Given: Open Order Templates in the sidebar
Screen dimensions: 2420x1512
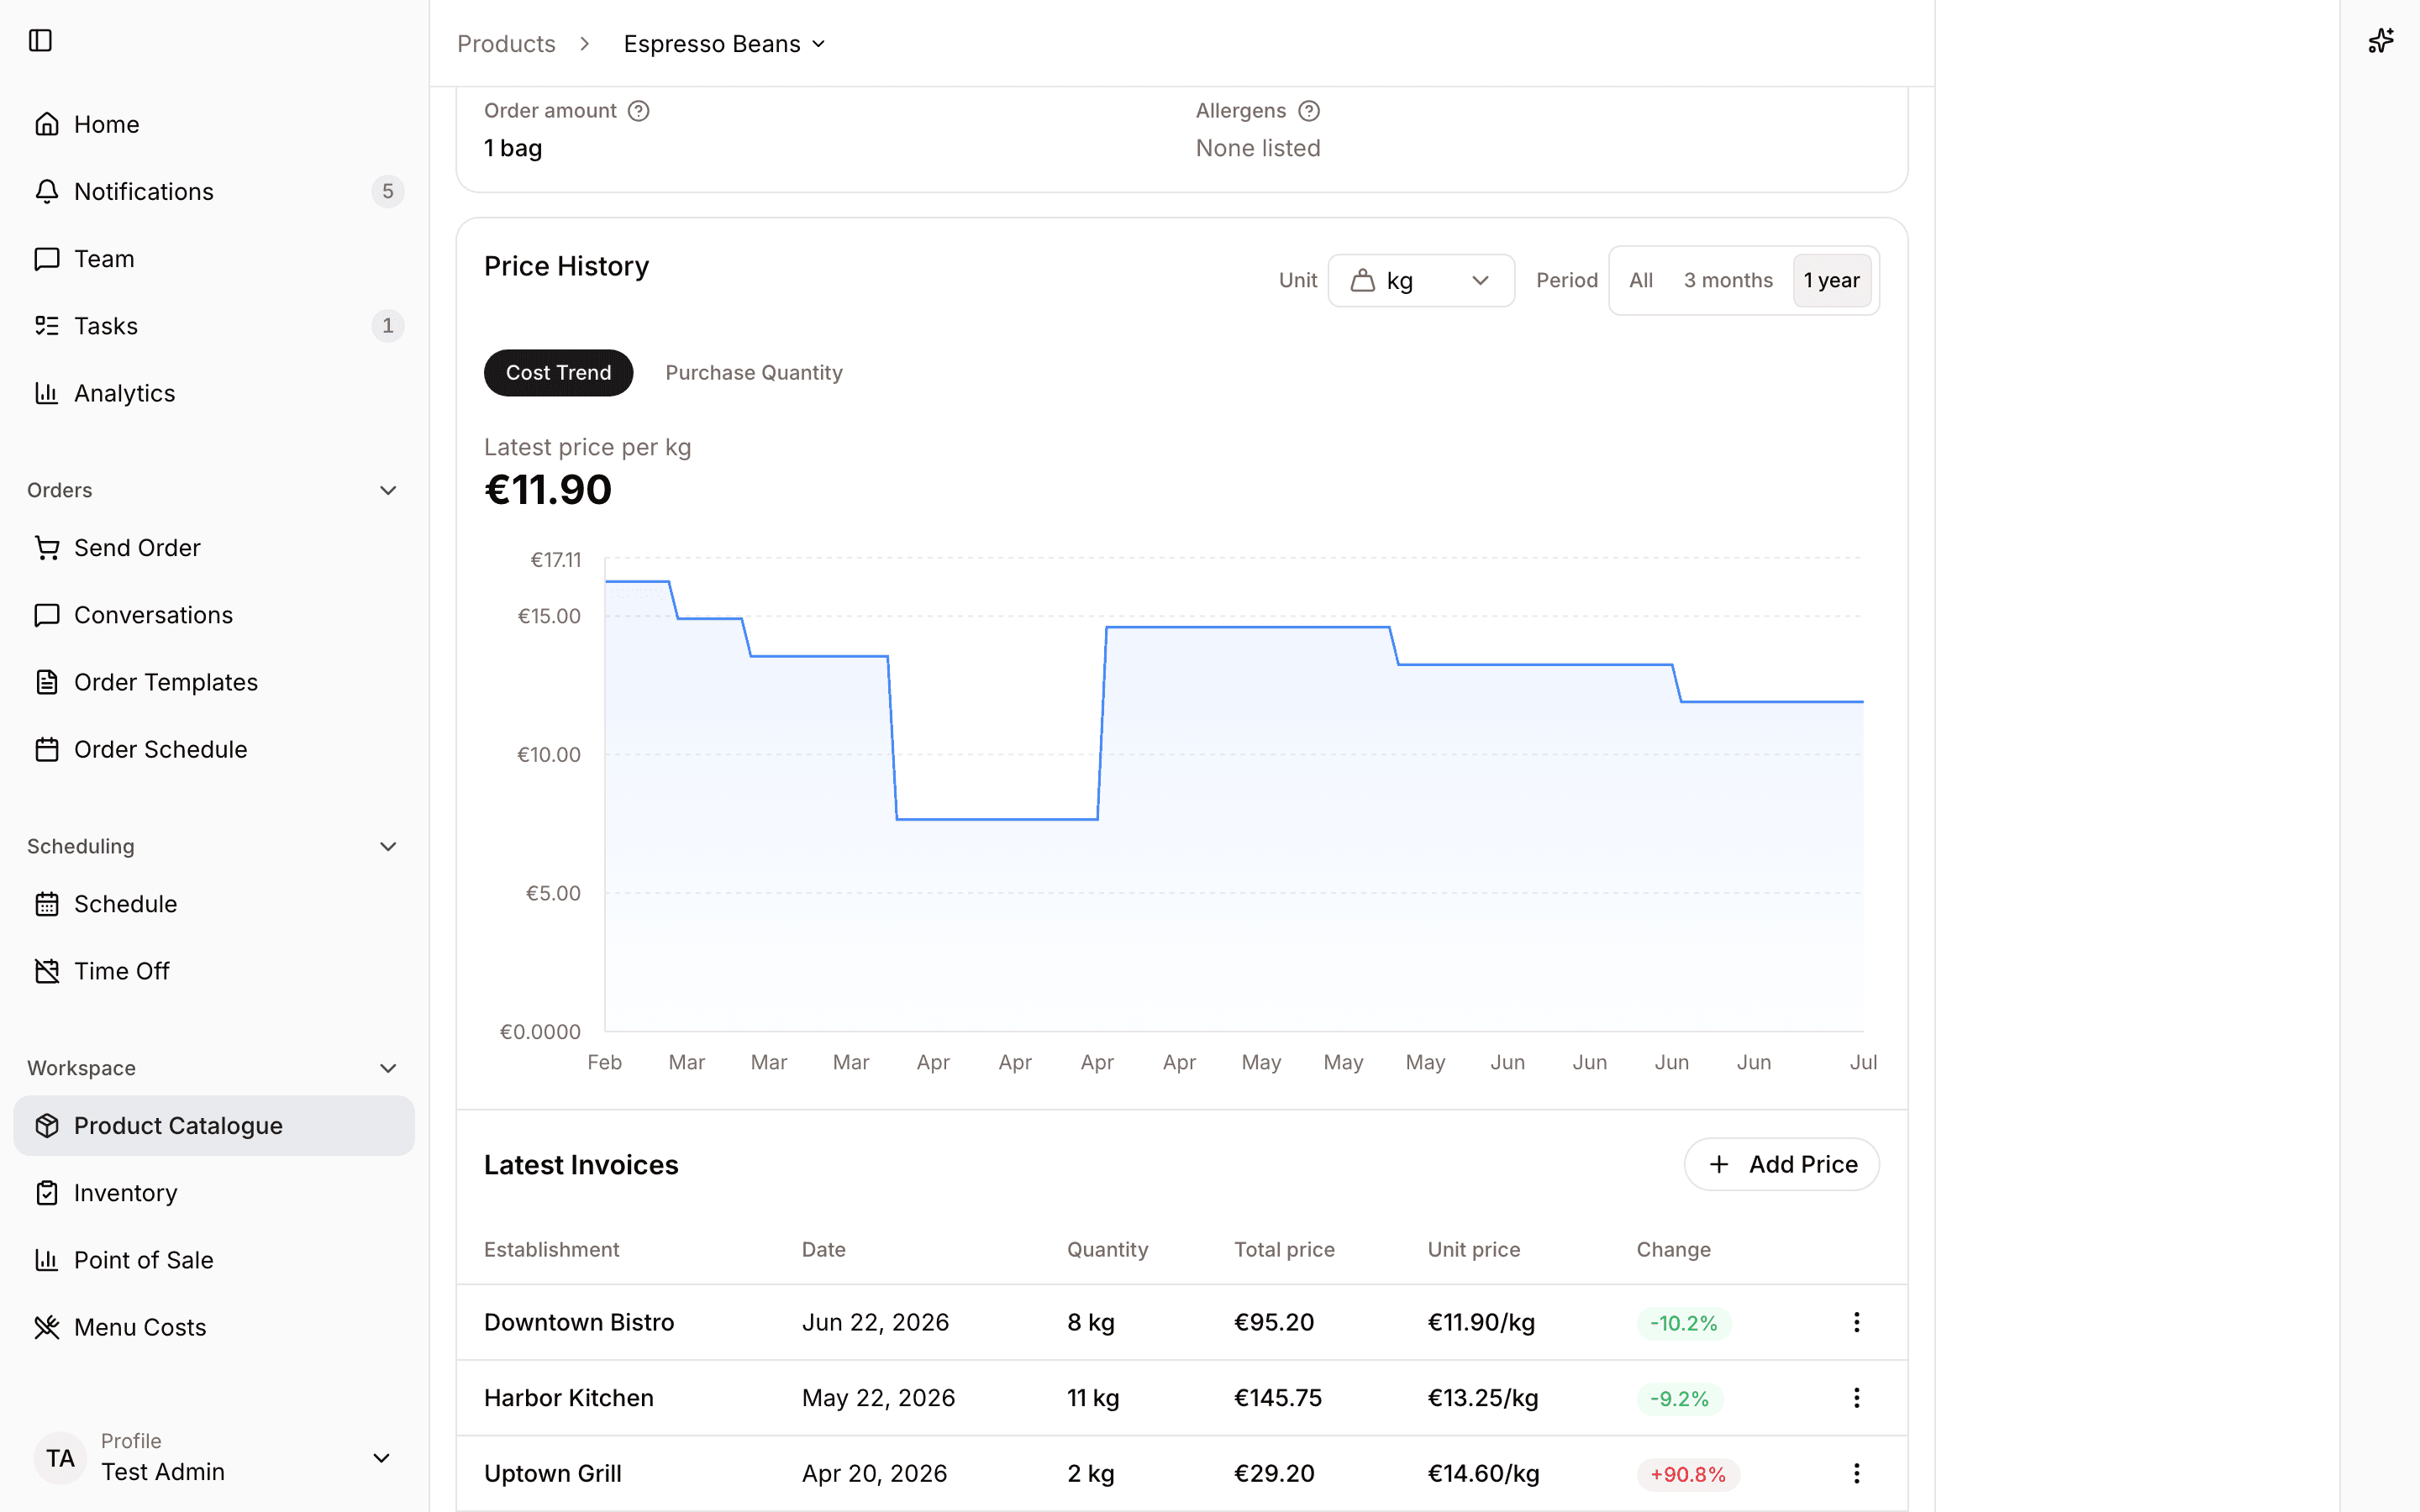Looking at the screenshot, I should click(x=214, y=682).
